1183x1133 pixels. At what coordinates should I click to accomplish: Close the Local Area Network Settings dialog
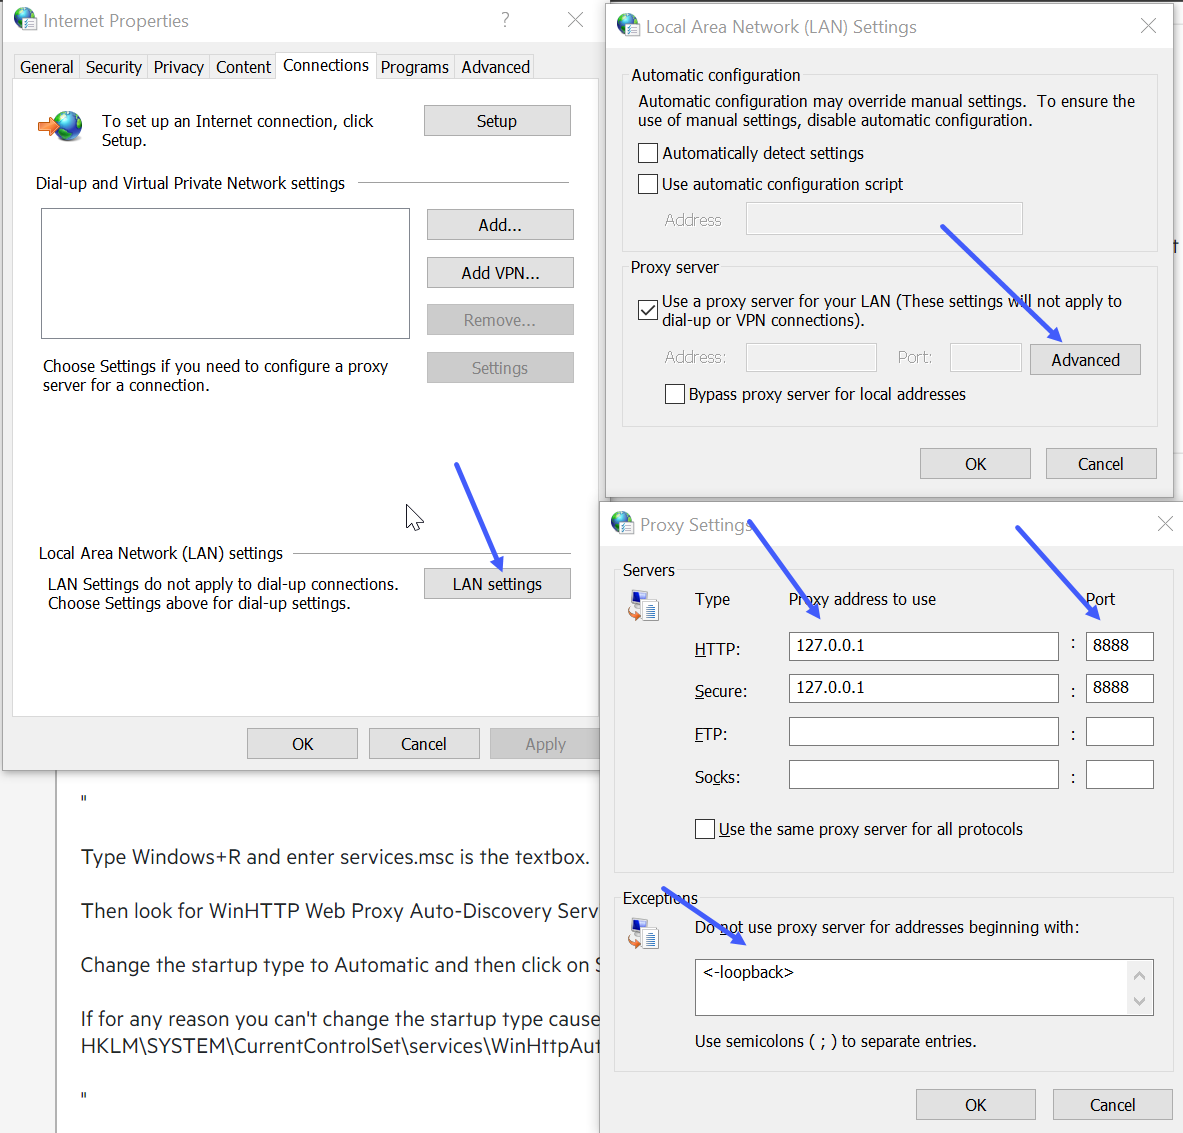(1148, 26)
